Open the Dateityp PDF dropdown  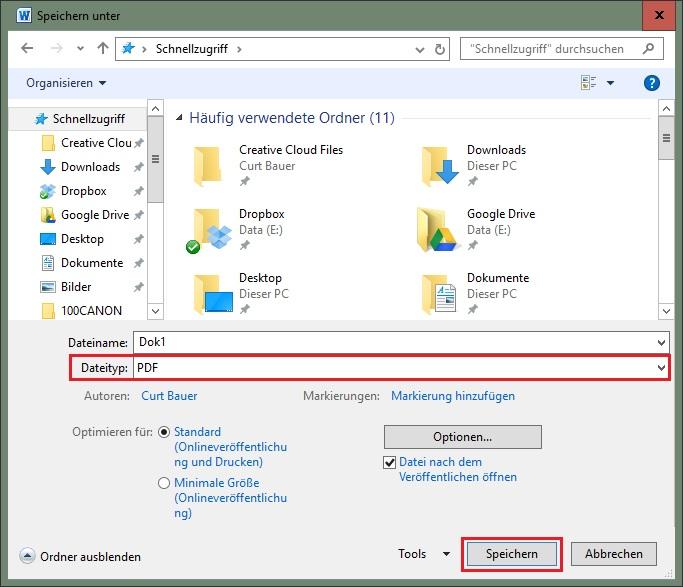(400, 368)
